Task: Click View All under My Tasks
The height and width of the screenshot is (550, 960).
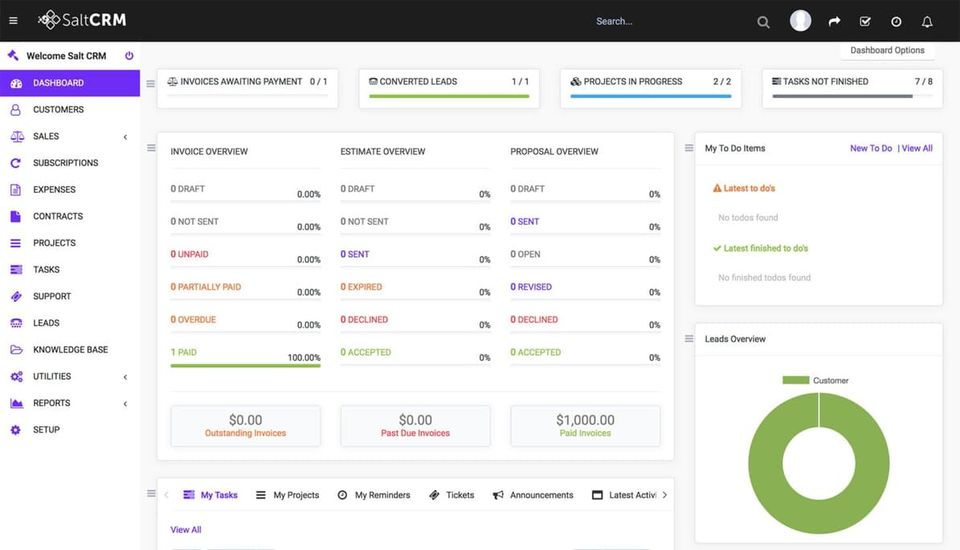Action: (186, 530)
